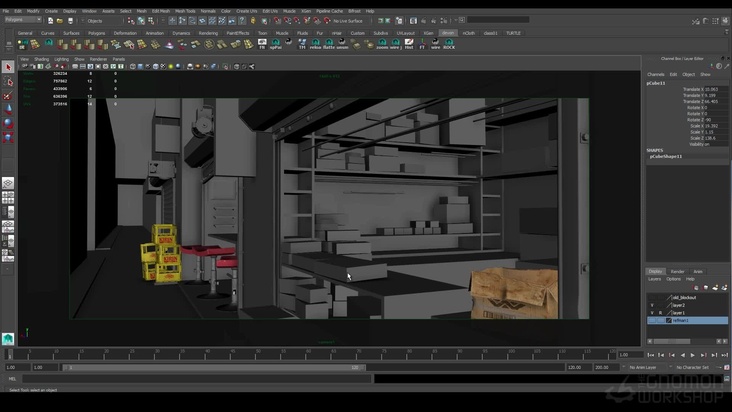Click the magnet Make Live icon
Screen dimensions: 732x412
(327, 21)
